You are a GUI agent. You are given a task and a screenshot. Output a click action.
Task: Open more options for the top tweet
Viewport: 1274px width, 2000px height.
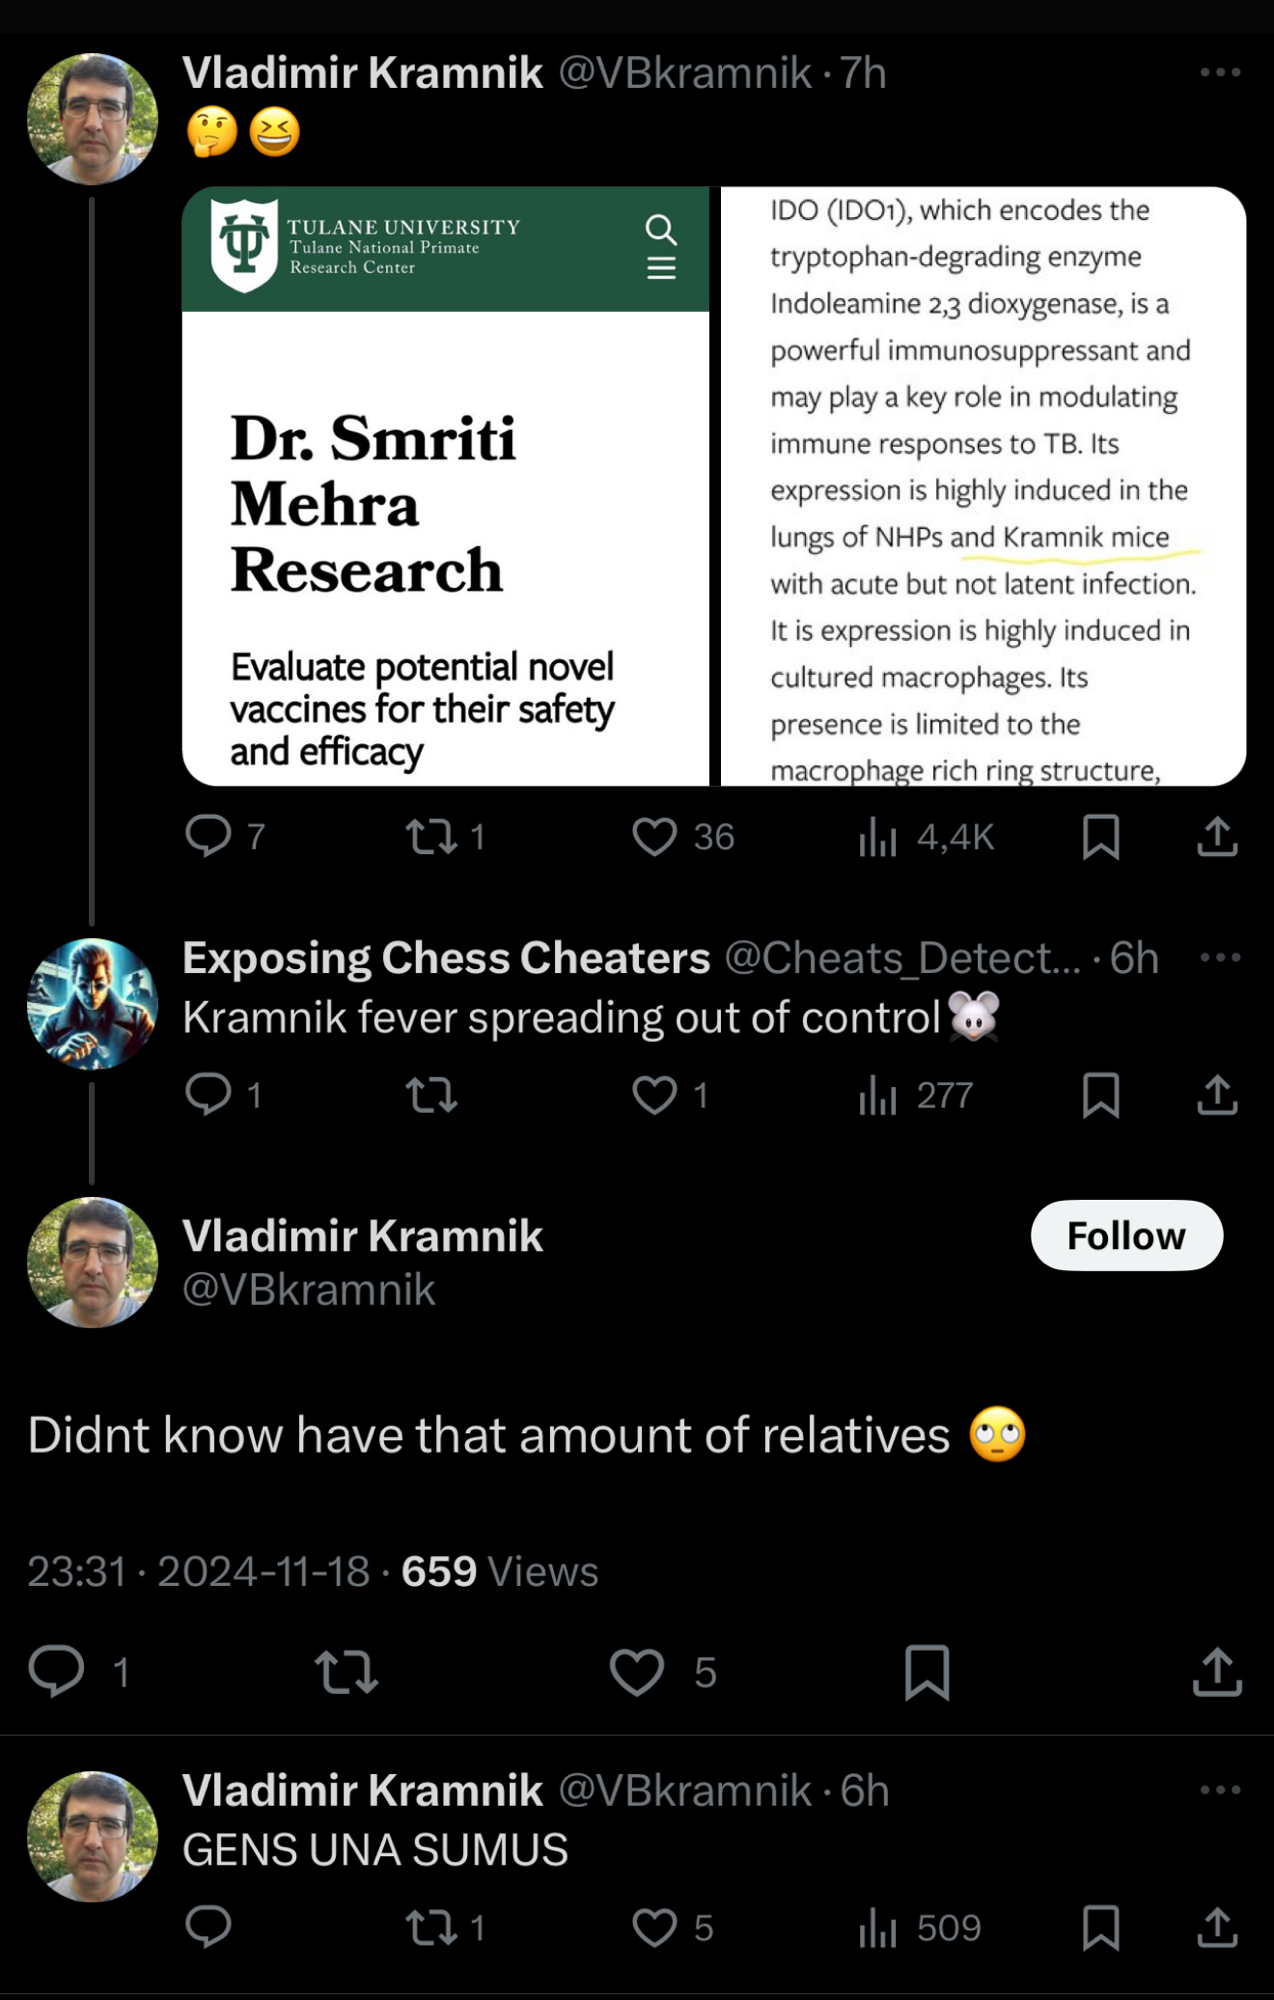click(x=1220, y=73)
